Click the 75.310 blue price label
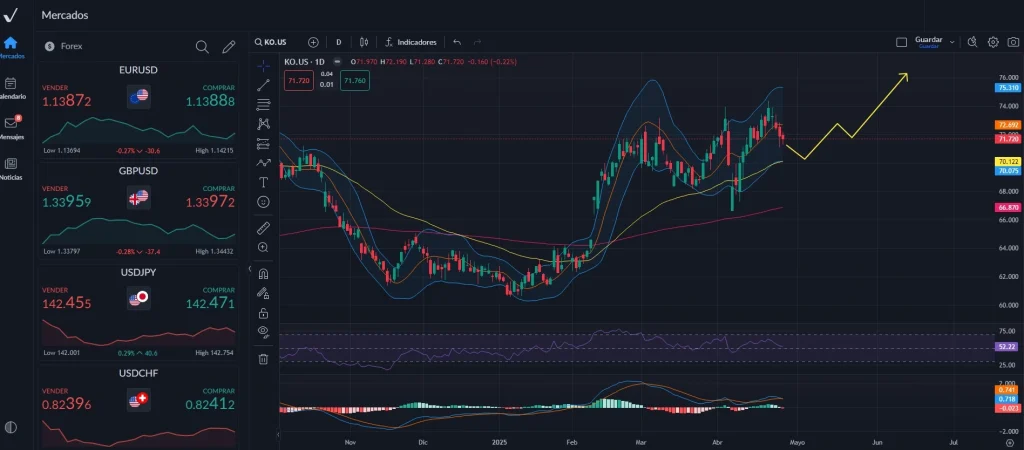This screenshot has height=450, width=1024. [1008, 88]
